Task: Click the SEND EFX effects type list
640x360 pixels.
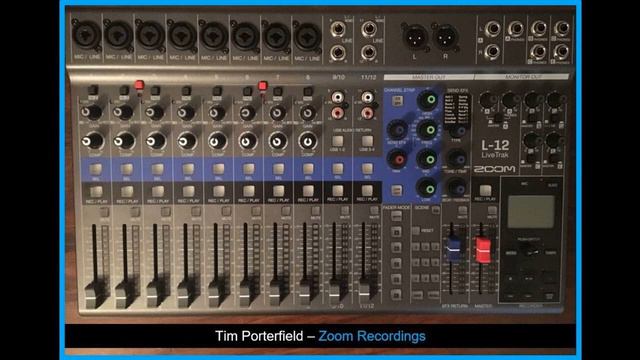Action: pos(457,109)
